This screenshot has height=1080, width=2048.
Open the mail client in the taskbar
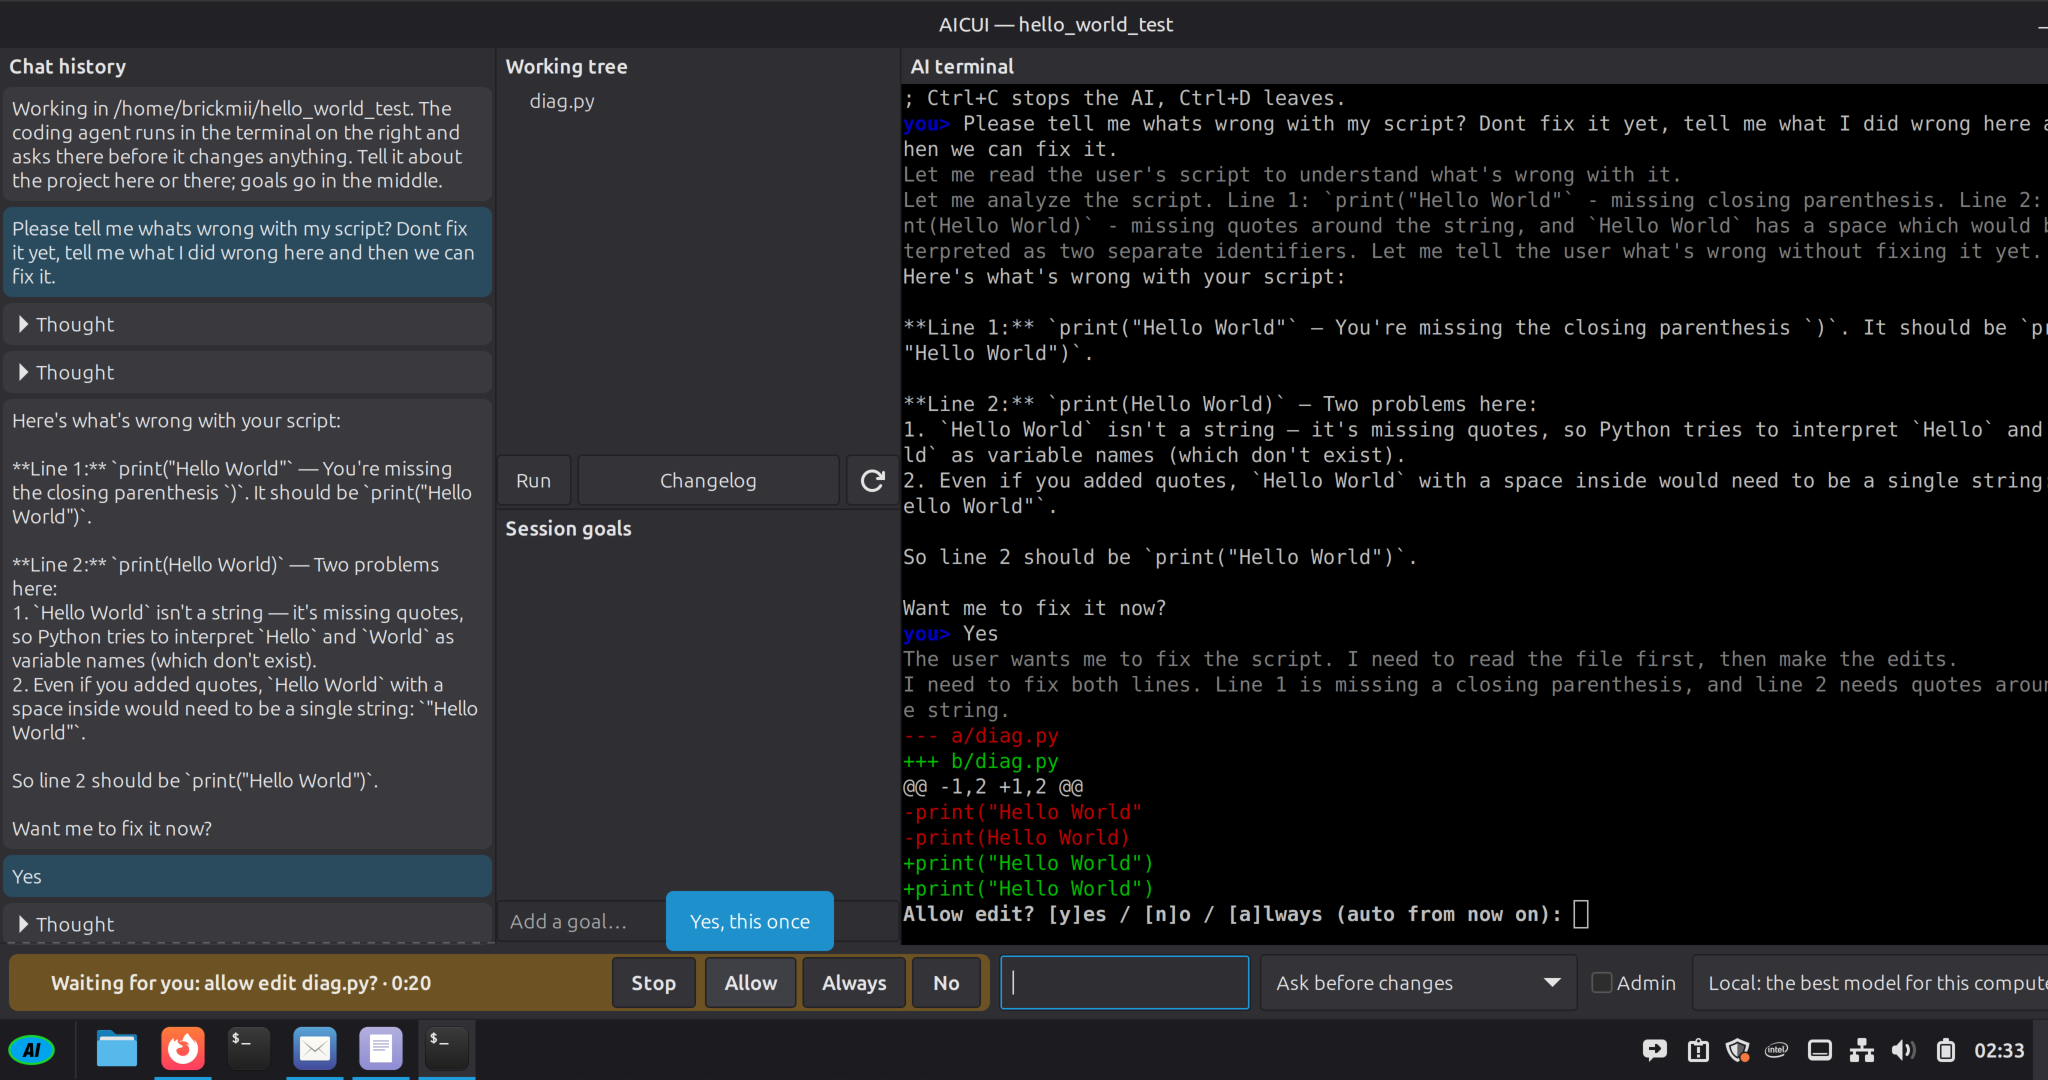pos(315,1049)
